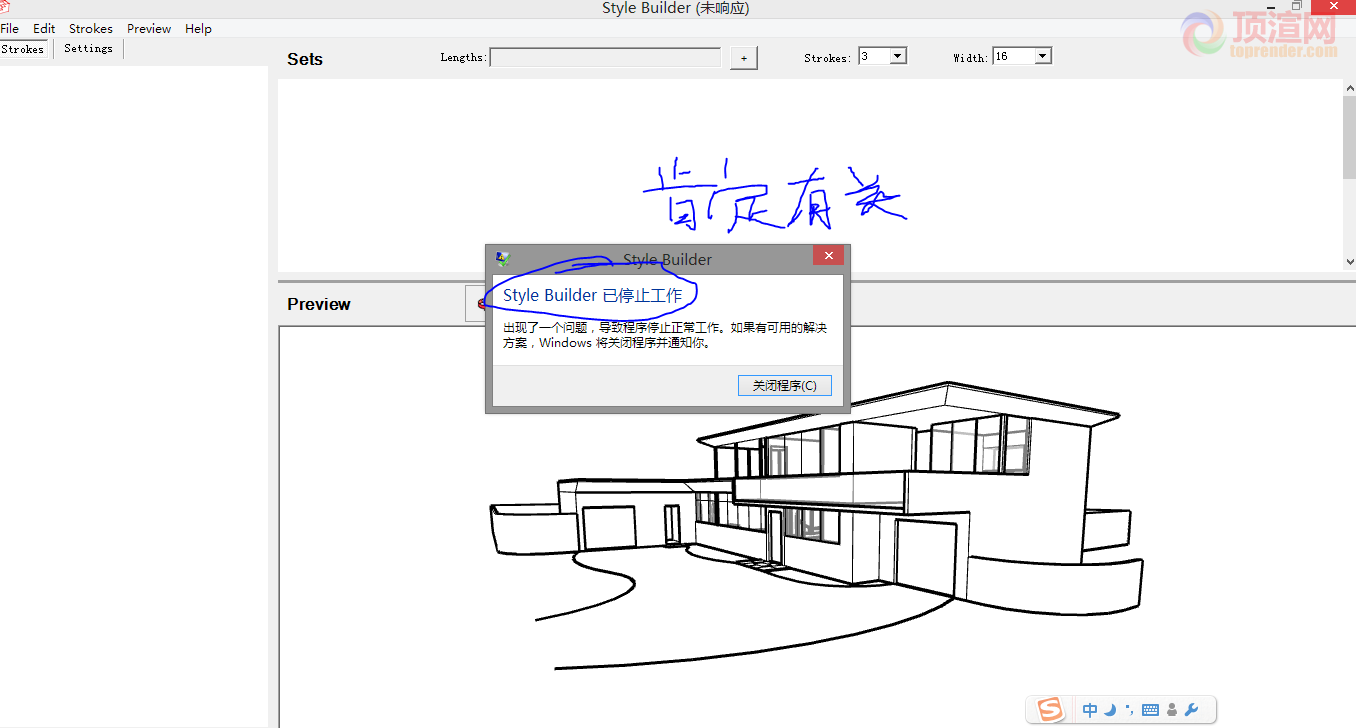Click the house sketch in Preview area

click(815, 525)
